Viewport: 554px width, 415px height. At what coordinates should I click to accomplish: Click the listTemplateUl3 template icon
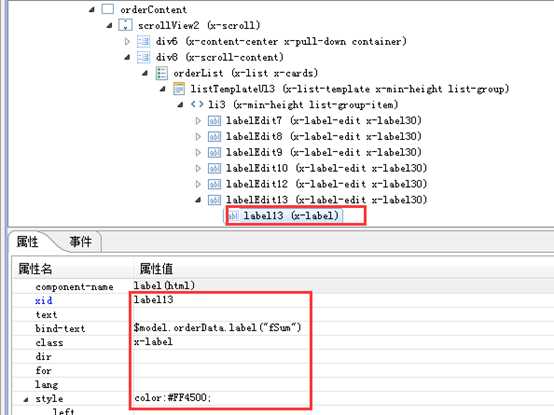pyautogui.click(x=179, y=89)
